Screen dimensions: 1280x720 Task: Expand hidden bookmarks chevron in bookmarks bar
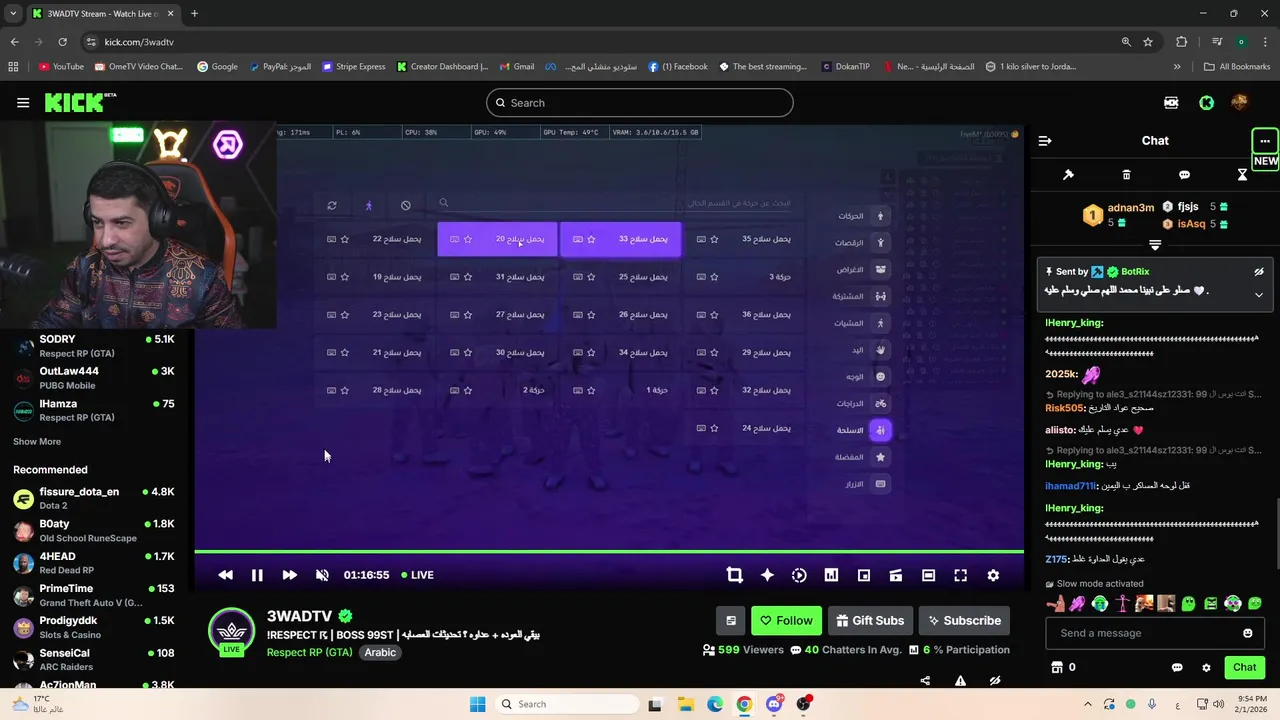click(x=1177, y=67)
